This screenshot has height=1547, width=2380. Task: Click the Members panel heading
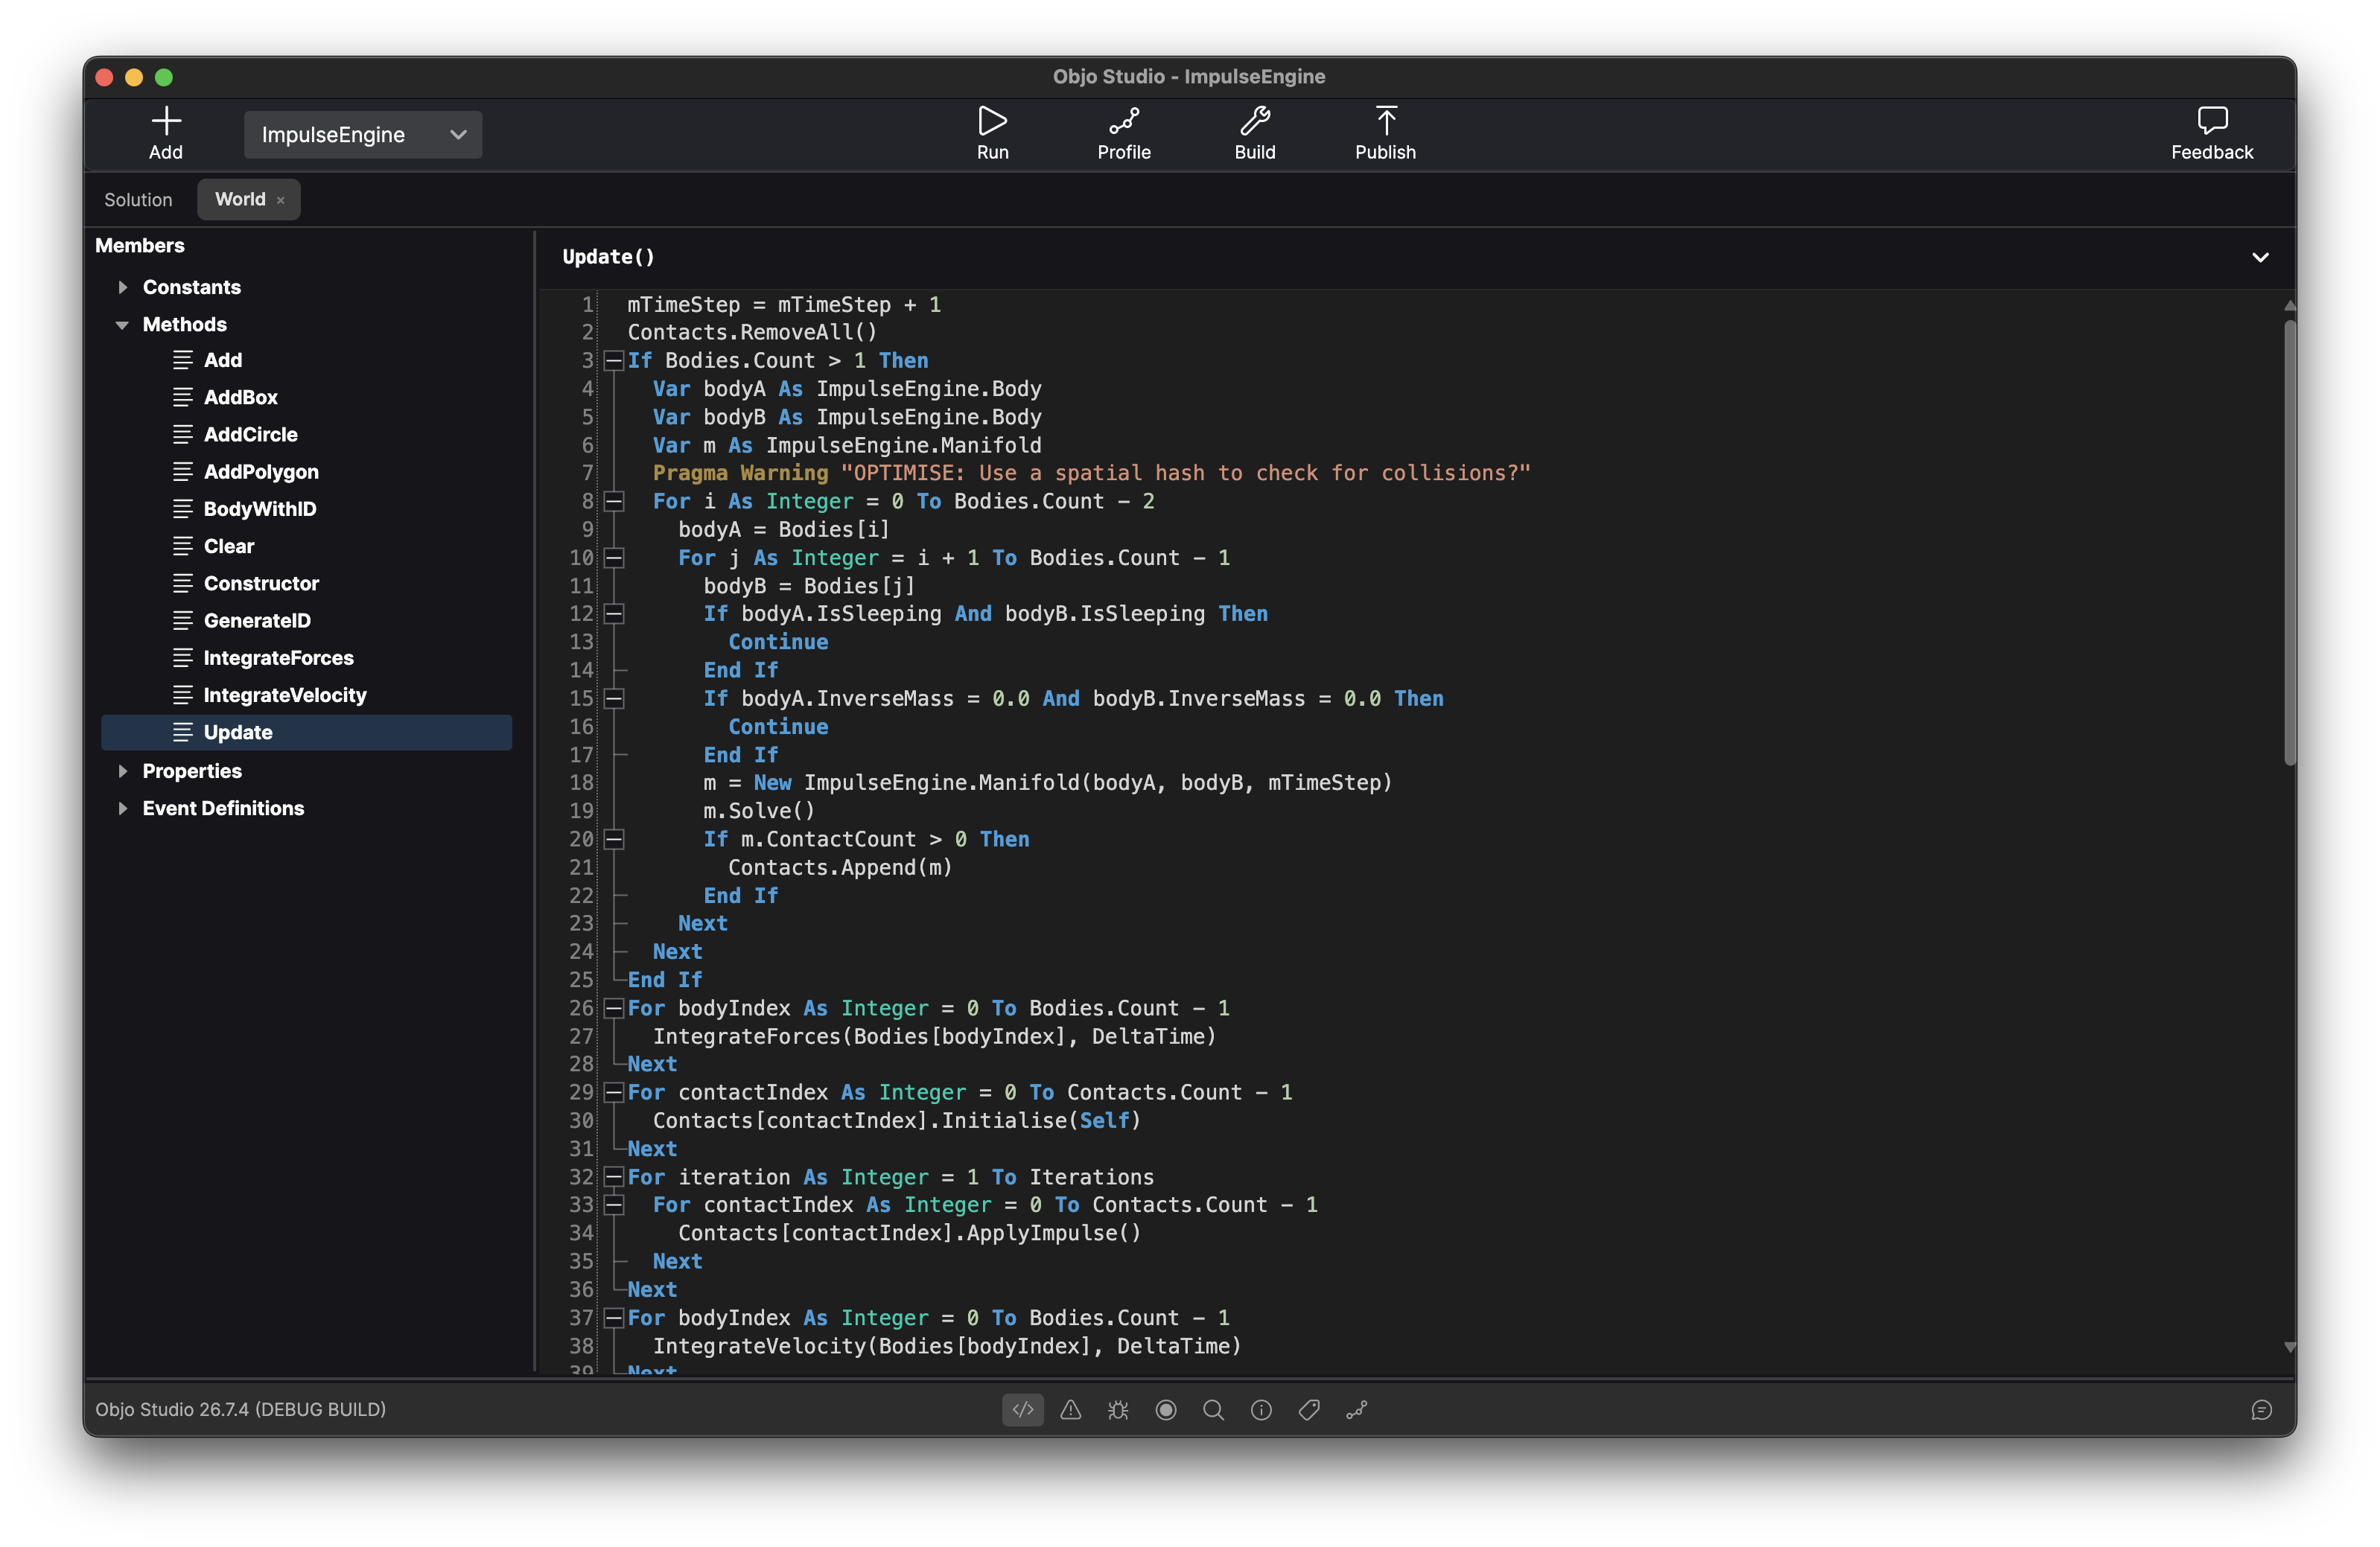tap(140, 245)
